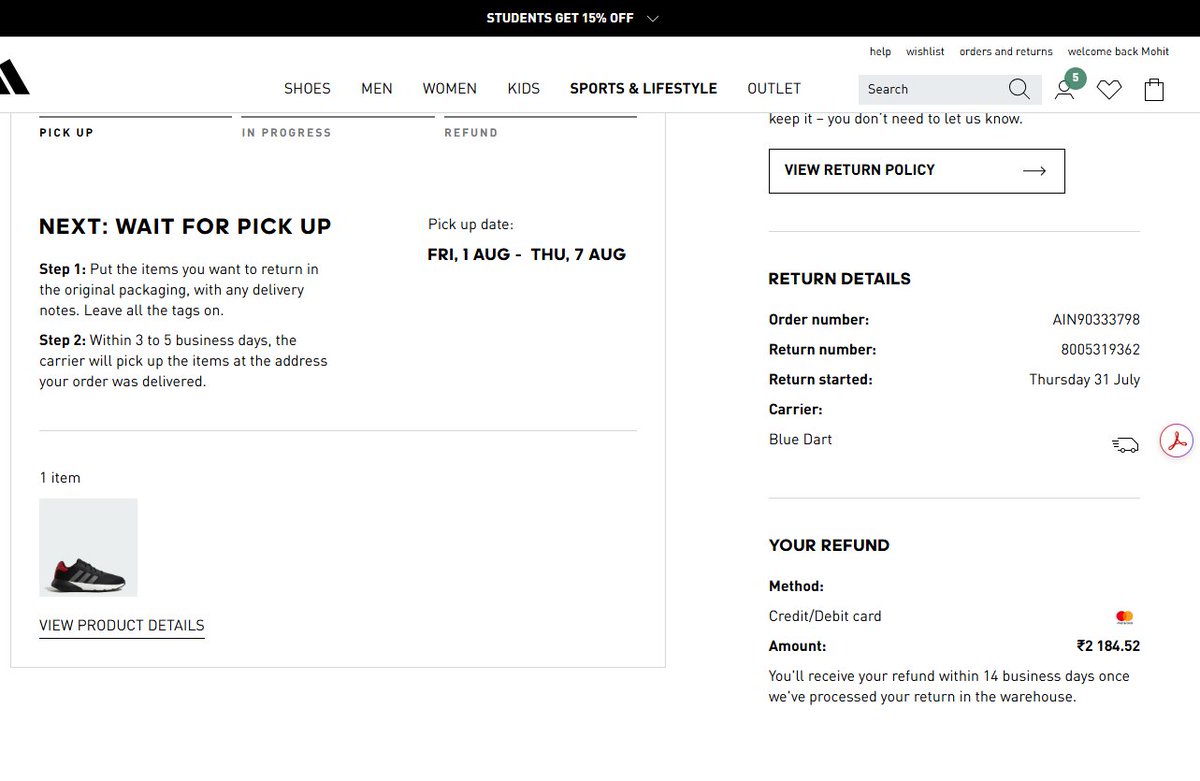Image resolution: width=1200 pixels, height=781 pixels.
Task: Click the search magnifier icon
Action: coord(1019,89)
